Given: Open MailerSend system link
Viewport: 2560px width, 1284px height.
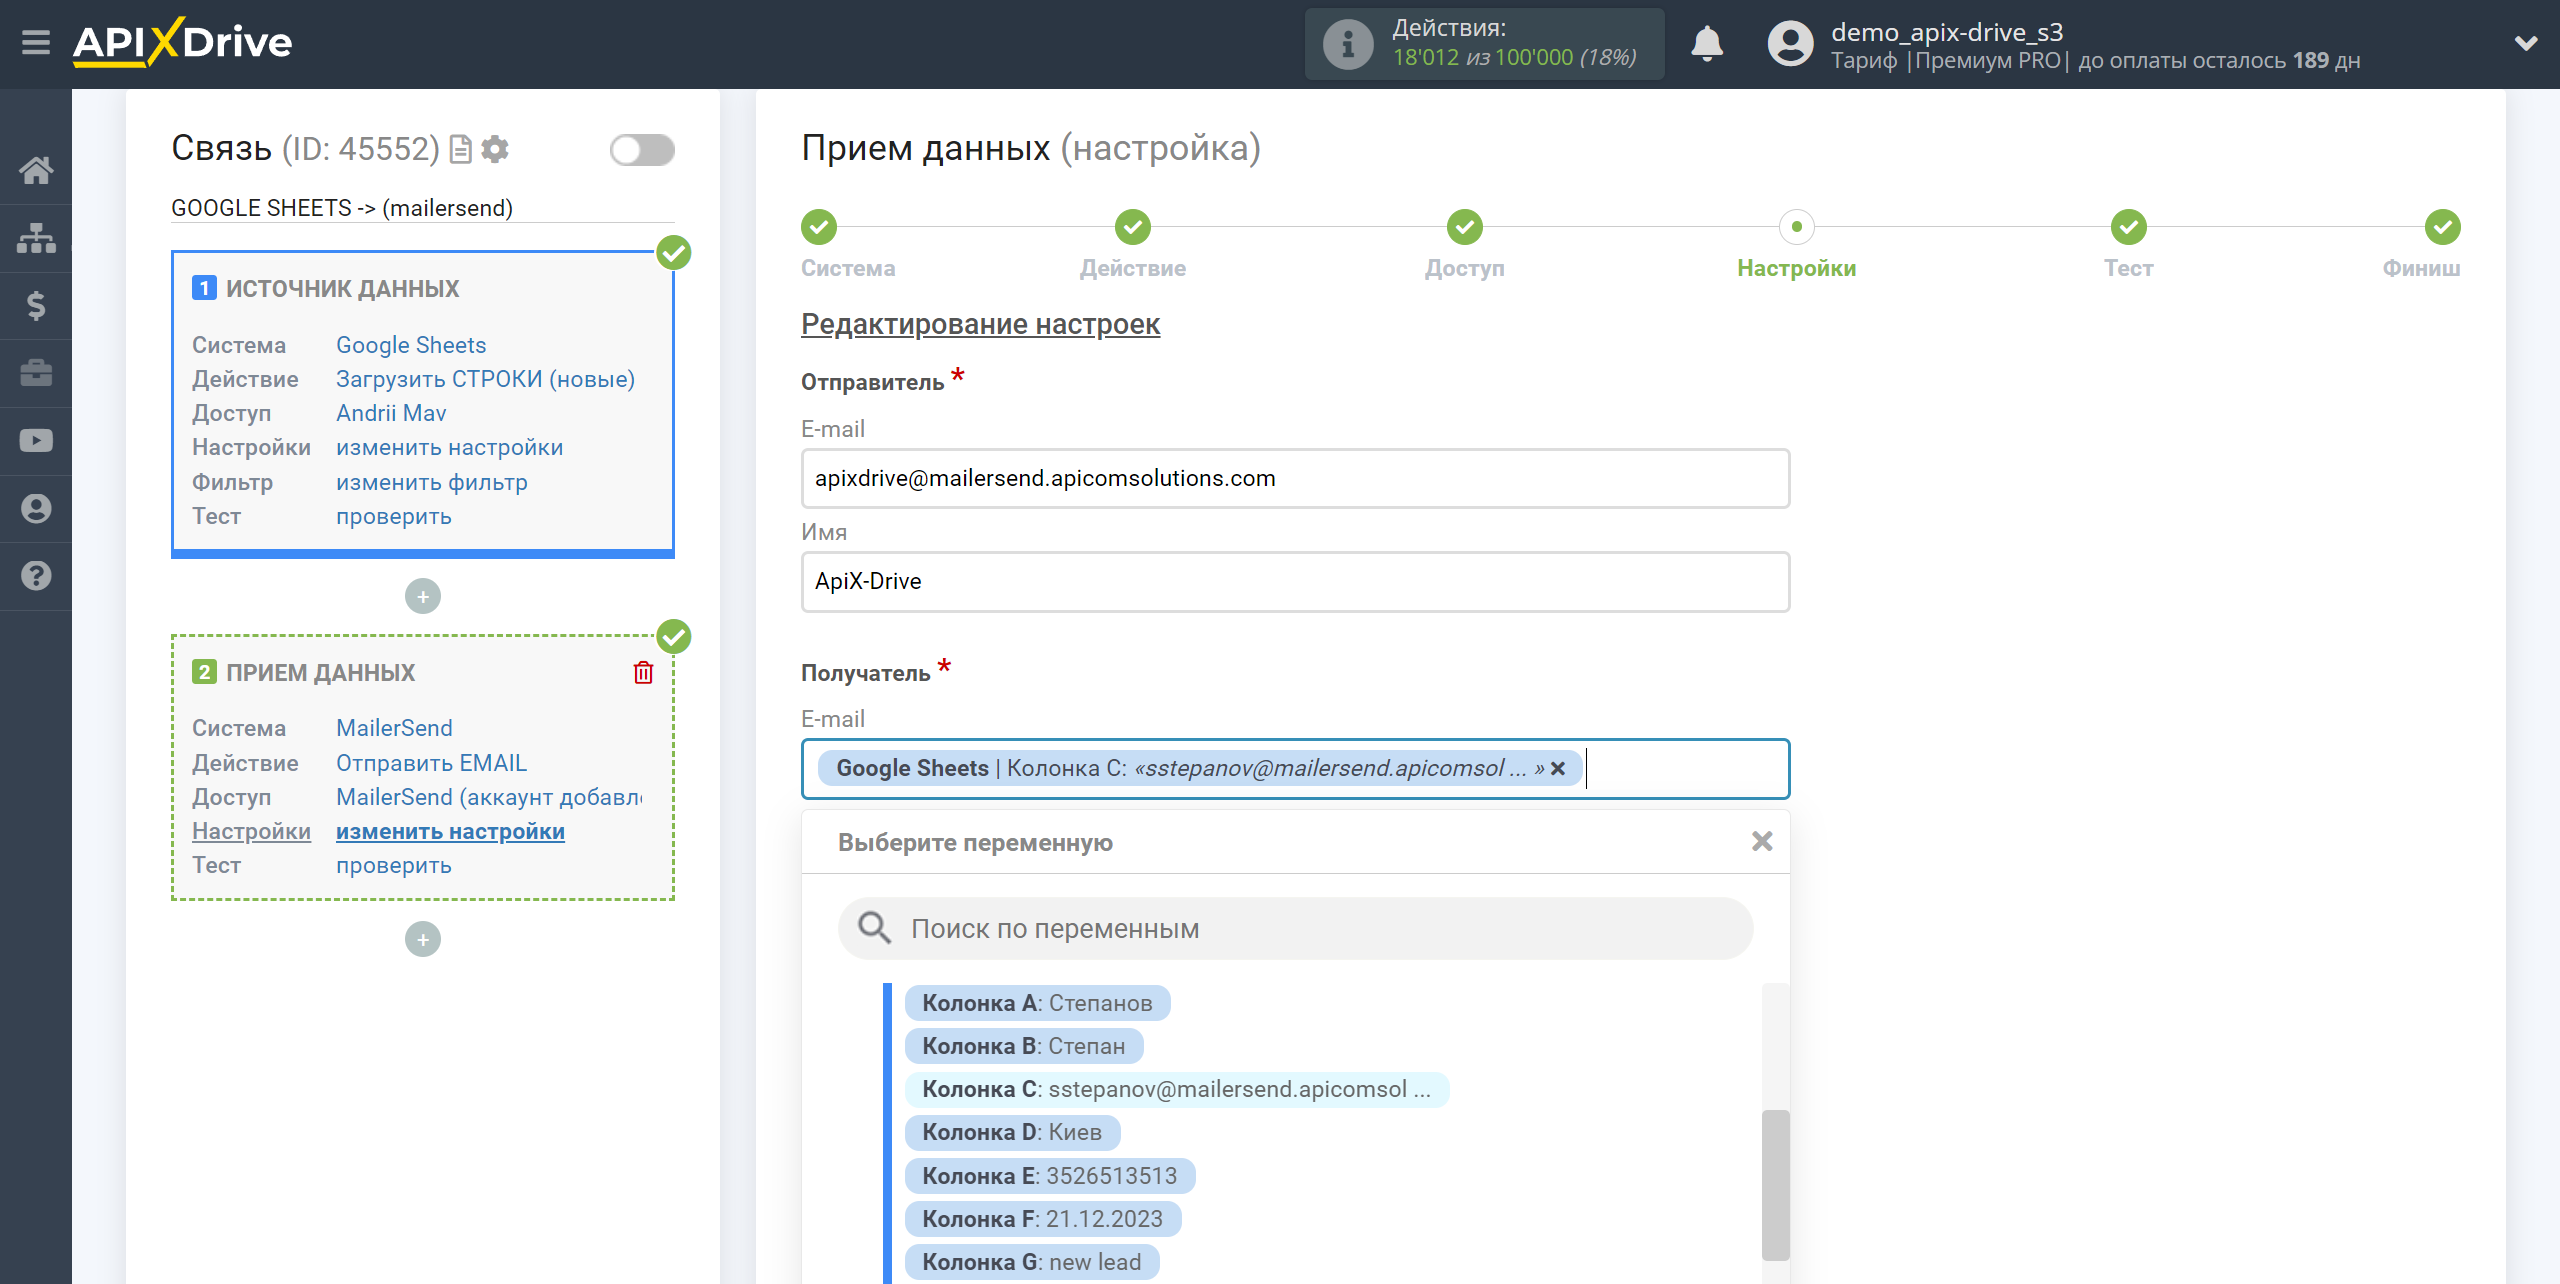Looking at the screenshot, I should (x=394, y=728).
